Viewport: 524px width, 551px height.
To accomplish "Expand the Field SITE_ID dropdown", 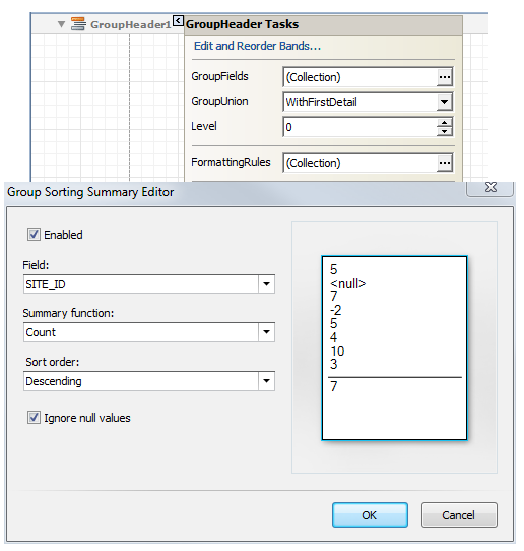I will click(x=266, y=284).
